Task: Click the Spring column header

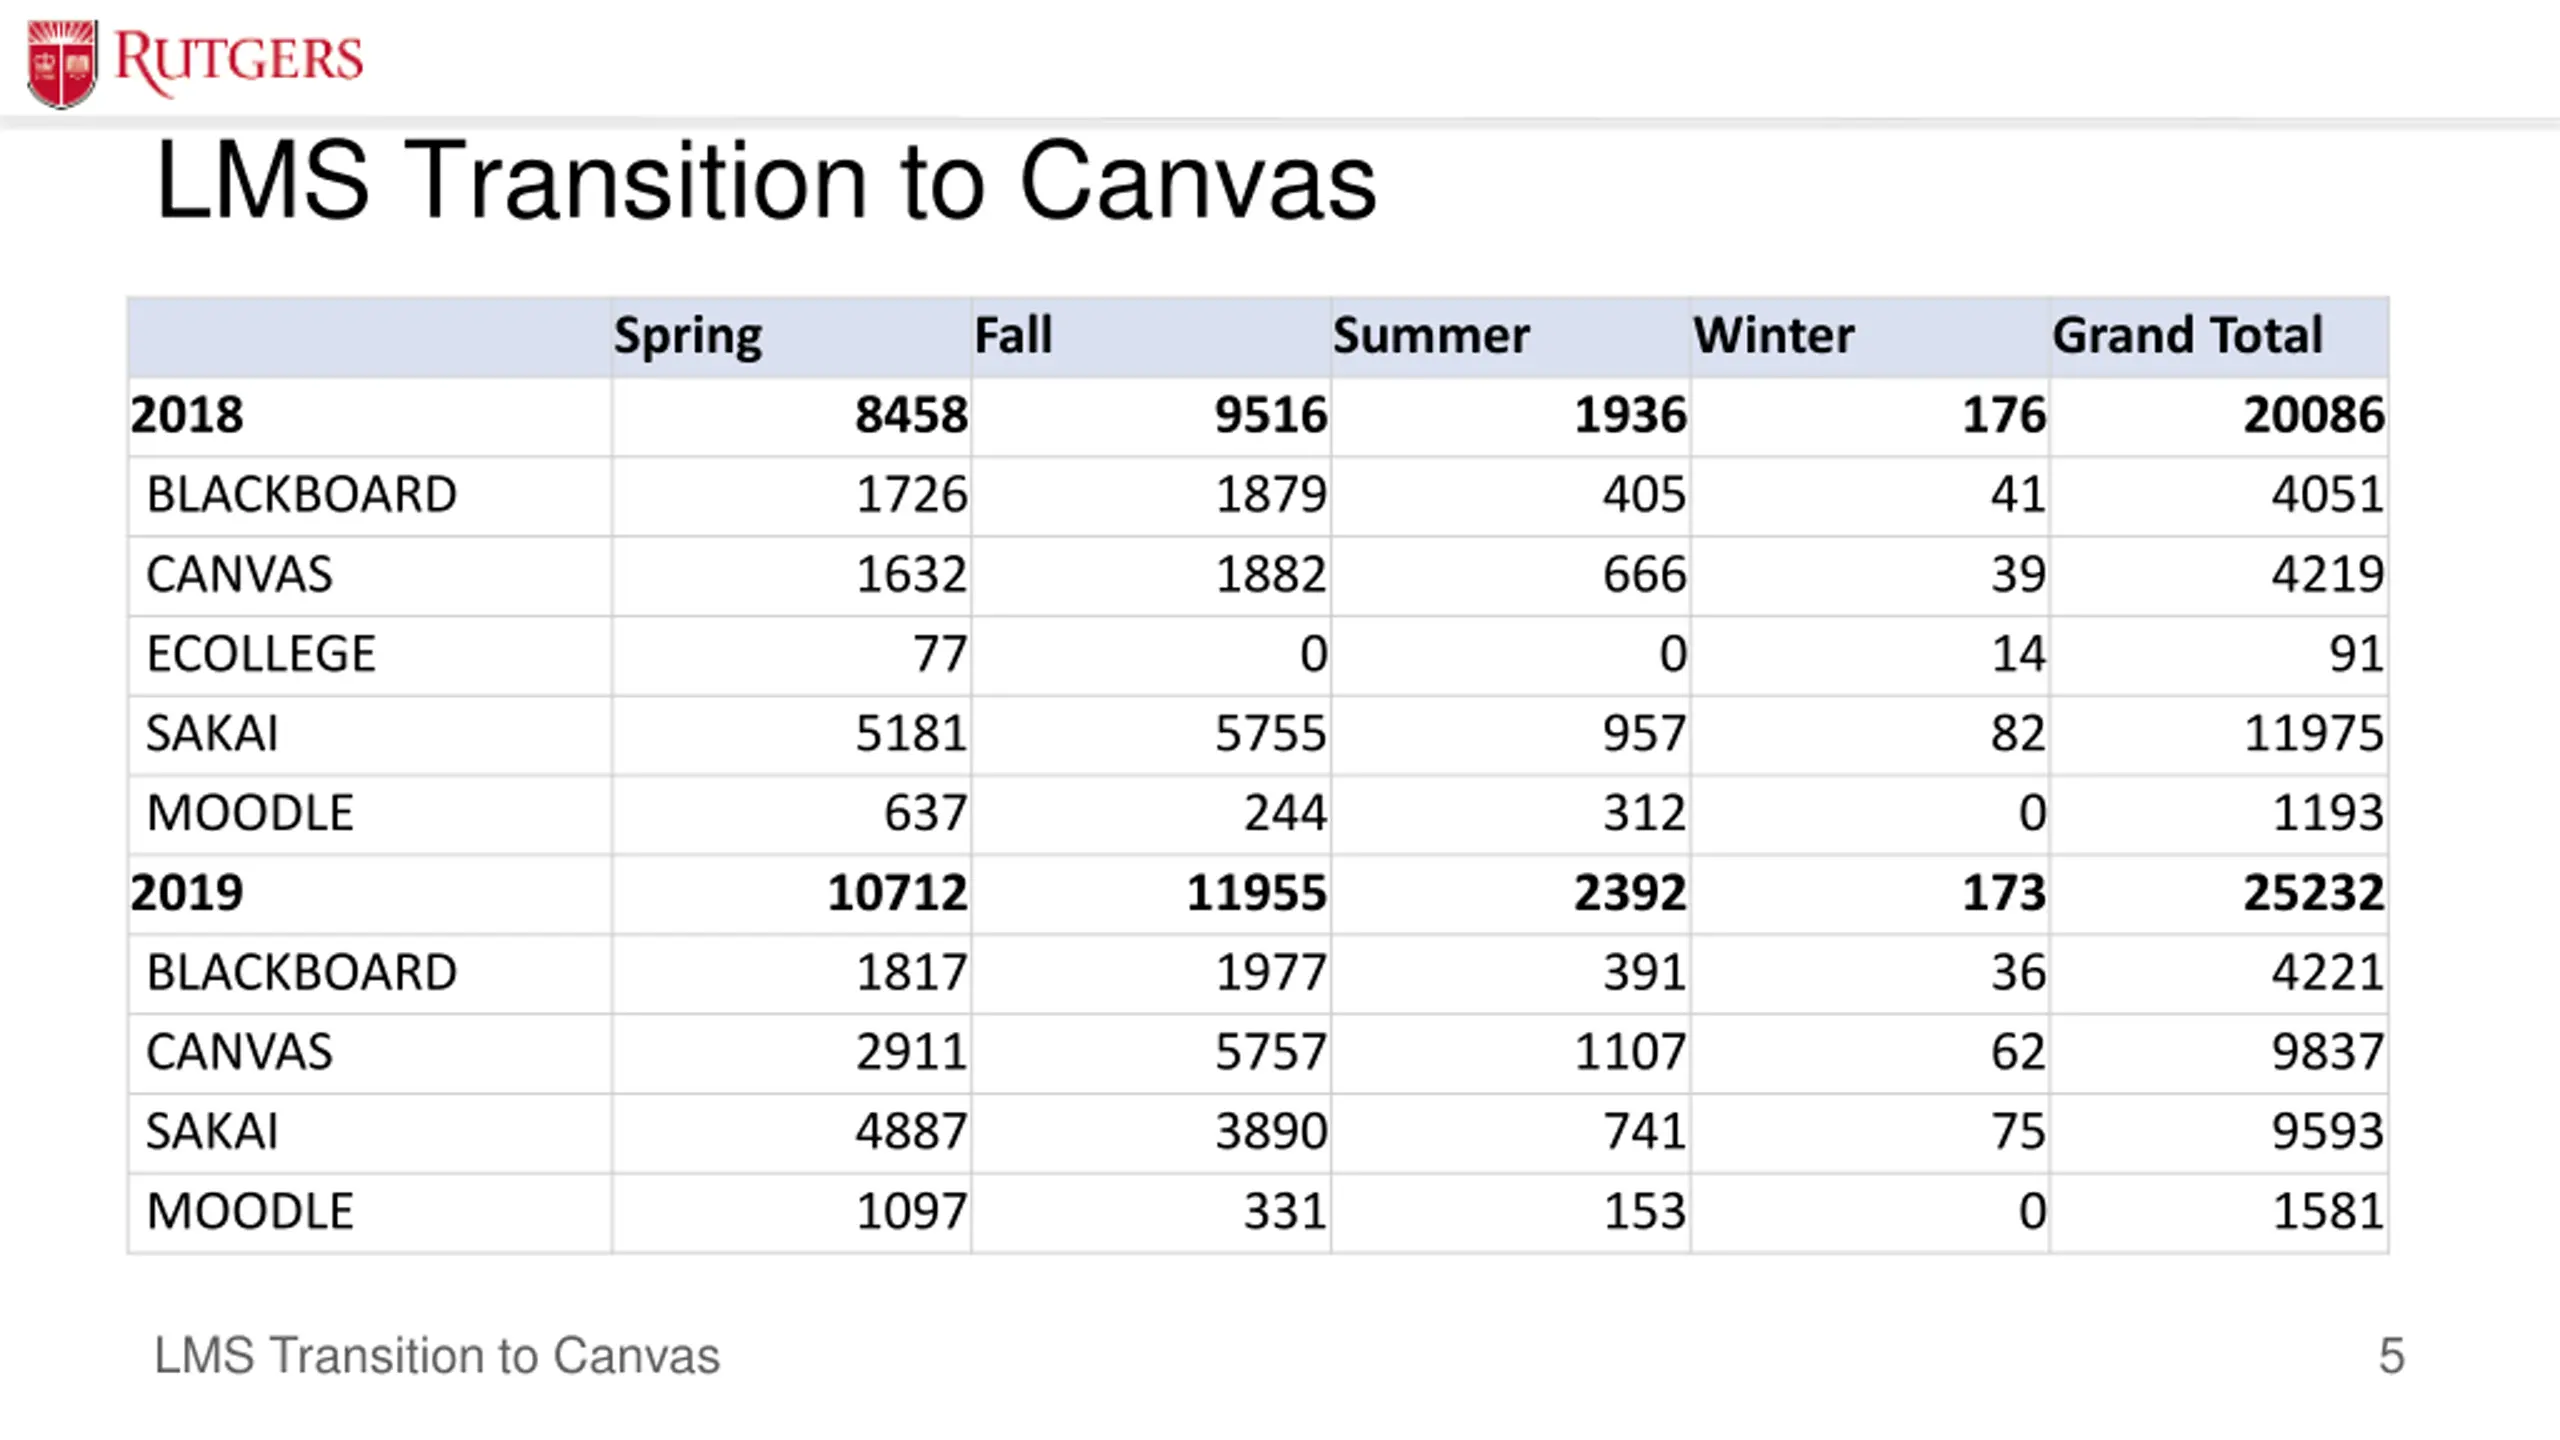Action: point(688,336)
